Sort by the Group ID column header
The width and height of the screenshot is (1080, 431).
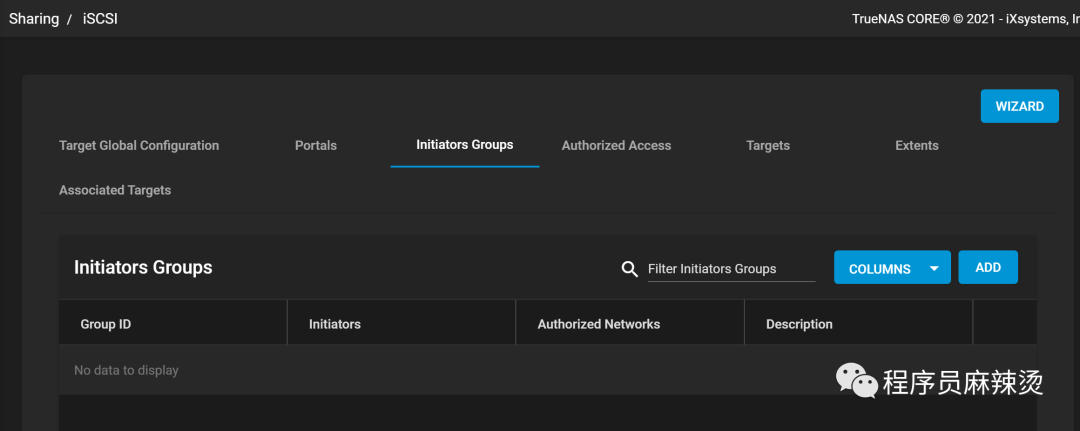click(106, 324)
